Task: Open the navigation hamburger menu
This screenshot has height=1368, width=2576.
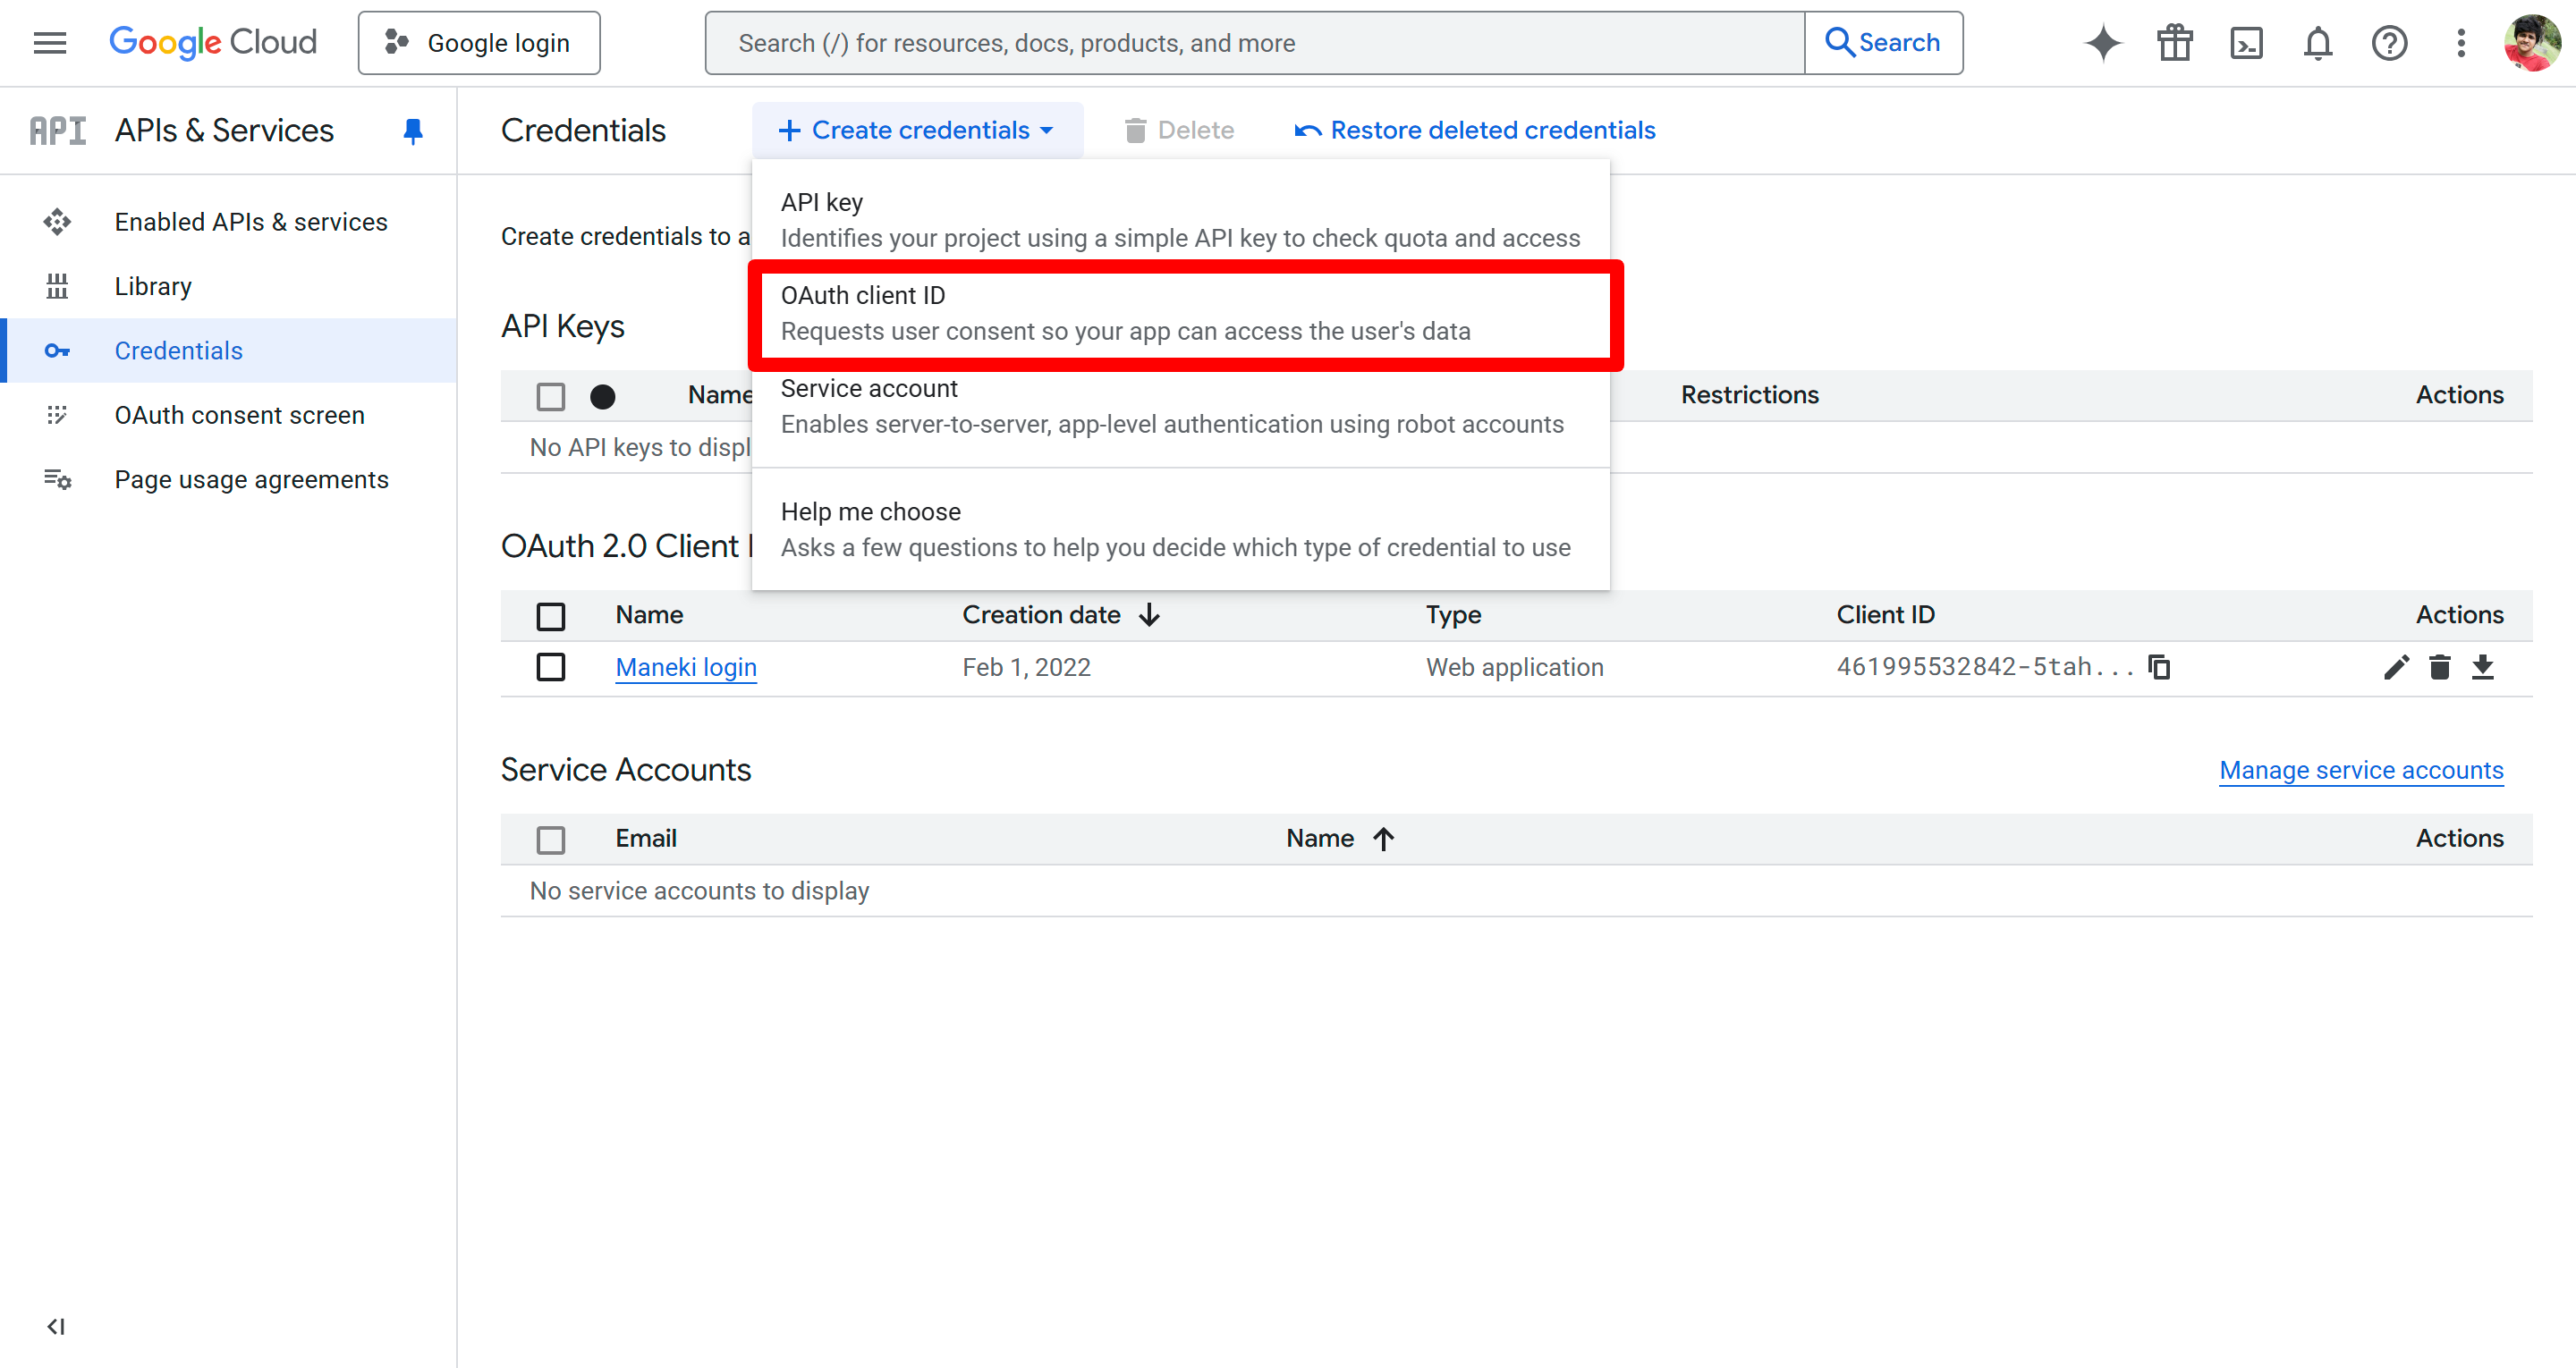Action: (48, 42)
